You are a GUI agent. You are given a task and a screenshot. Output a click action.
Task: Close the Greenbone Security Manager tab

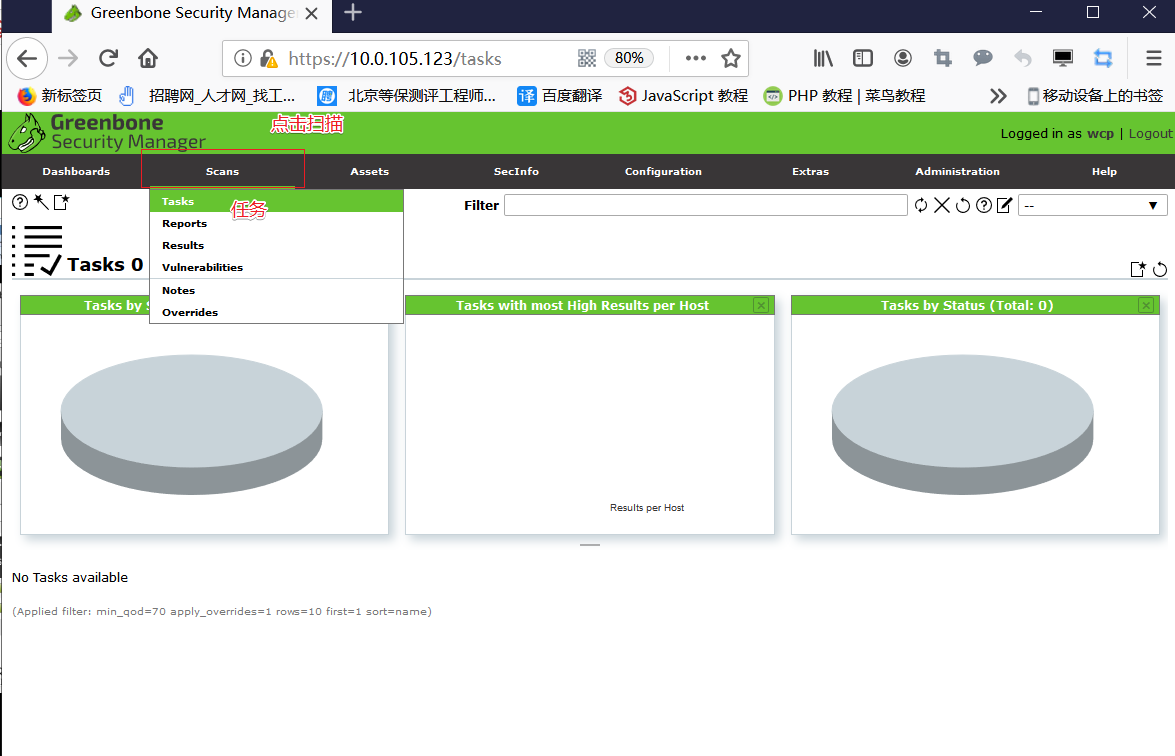(x=312, y=13)
